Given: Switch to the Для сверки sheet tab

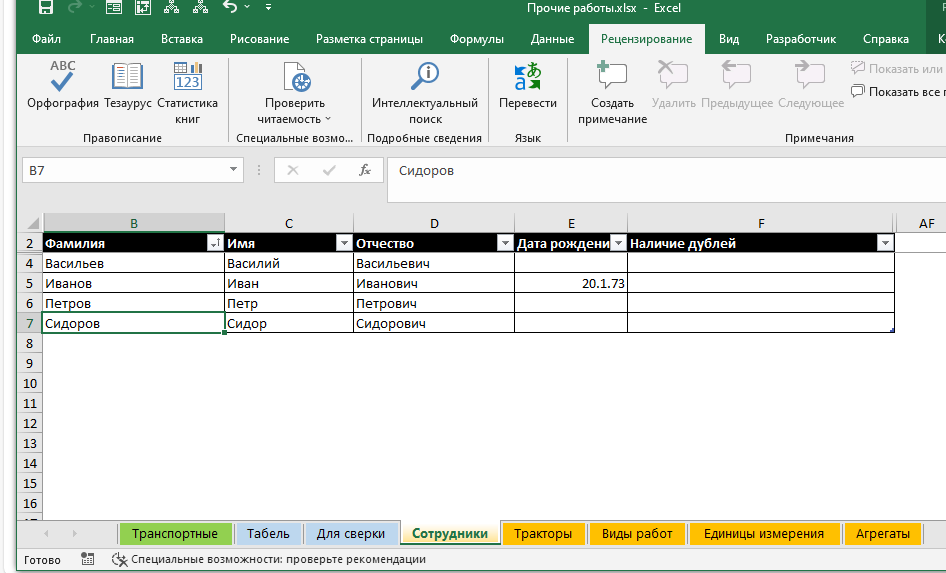Looking at the screenshot, I should (351, 533).
